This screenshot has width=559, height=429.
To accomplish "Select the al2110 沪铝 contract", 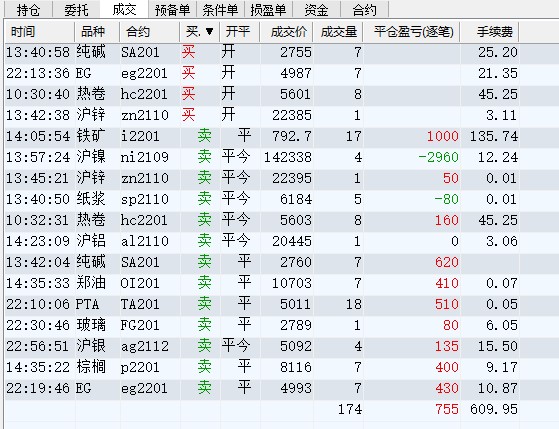I will (x=144, y=241).
